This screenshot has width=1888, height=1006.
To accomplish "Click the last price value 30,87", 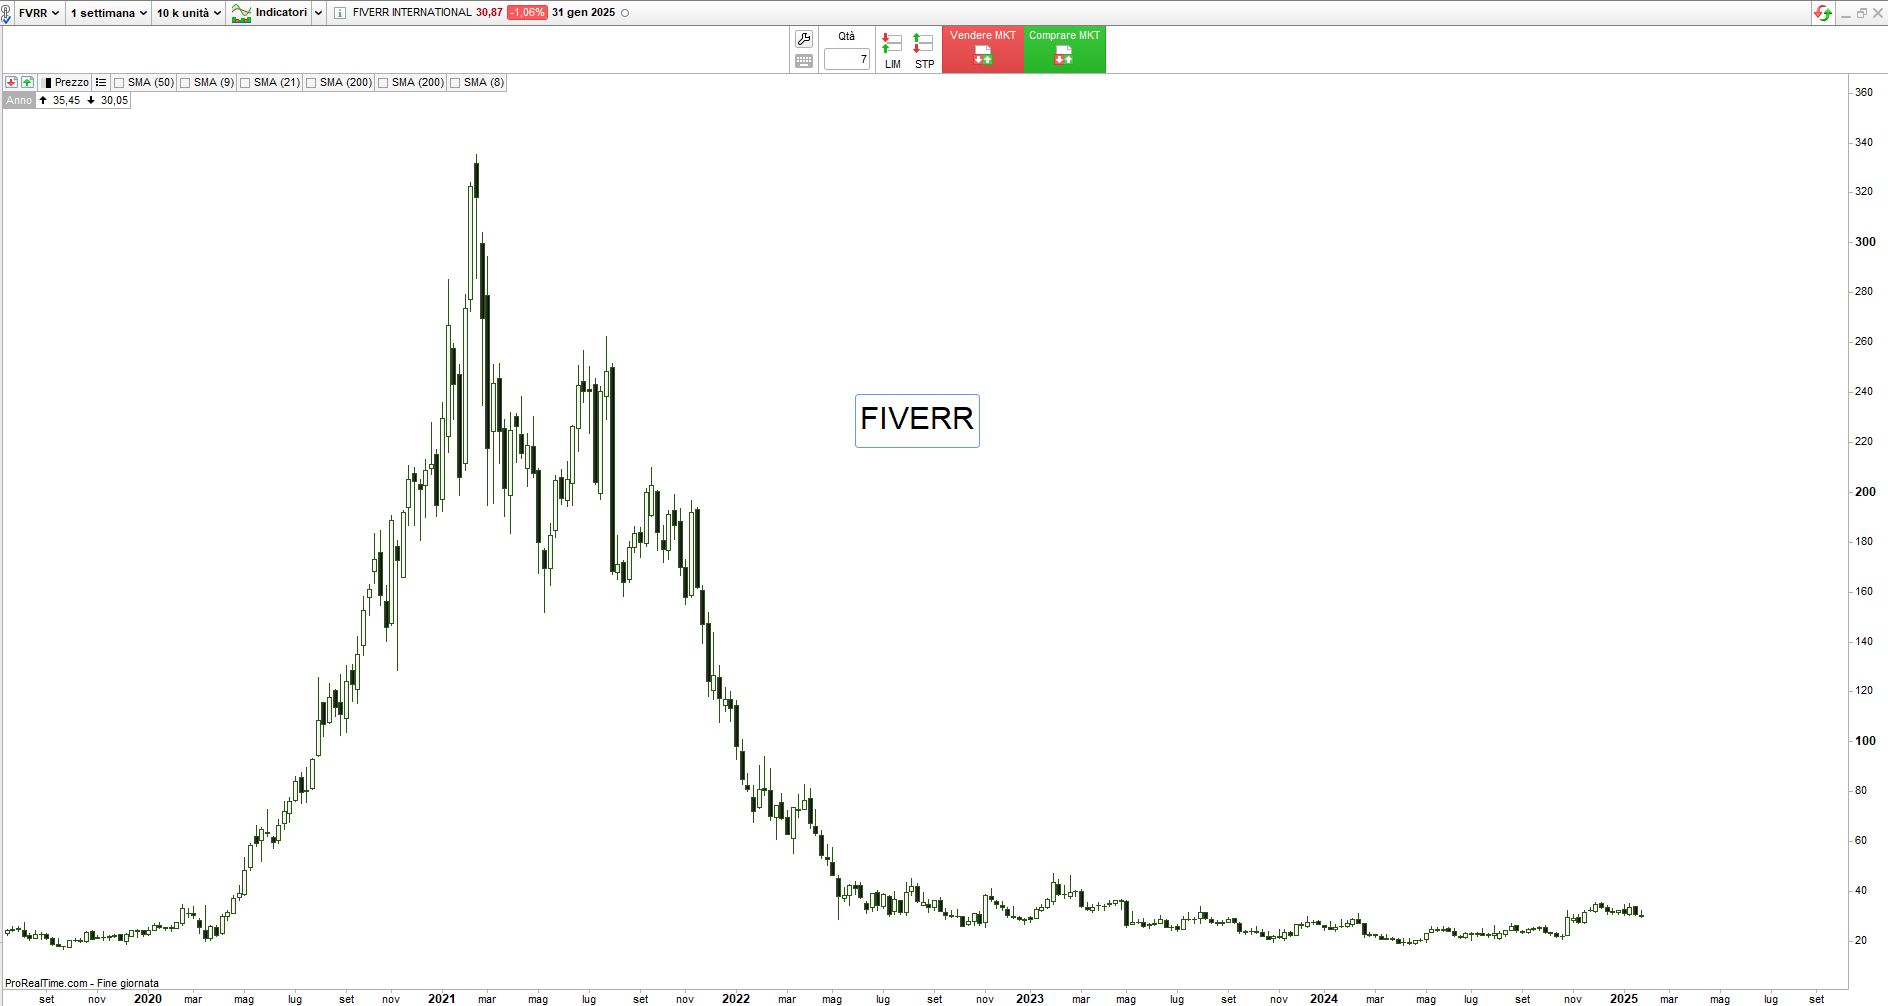I will pyautogui.click(x=489, y=13).
